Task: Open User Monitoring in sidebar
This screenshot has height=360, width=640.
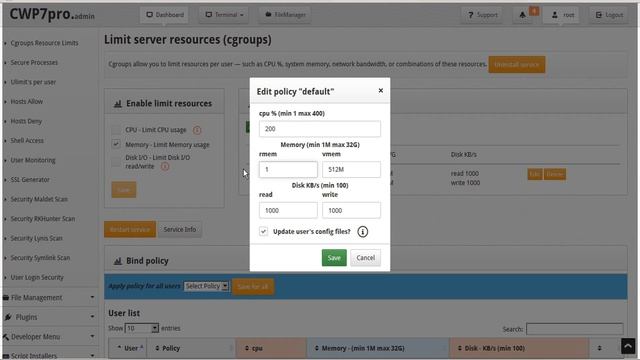Action: [x=33, y=160]
